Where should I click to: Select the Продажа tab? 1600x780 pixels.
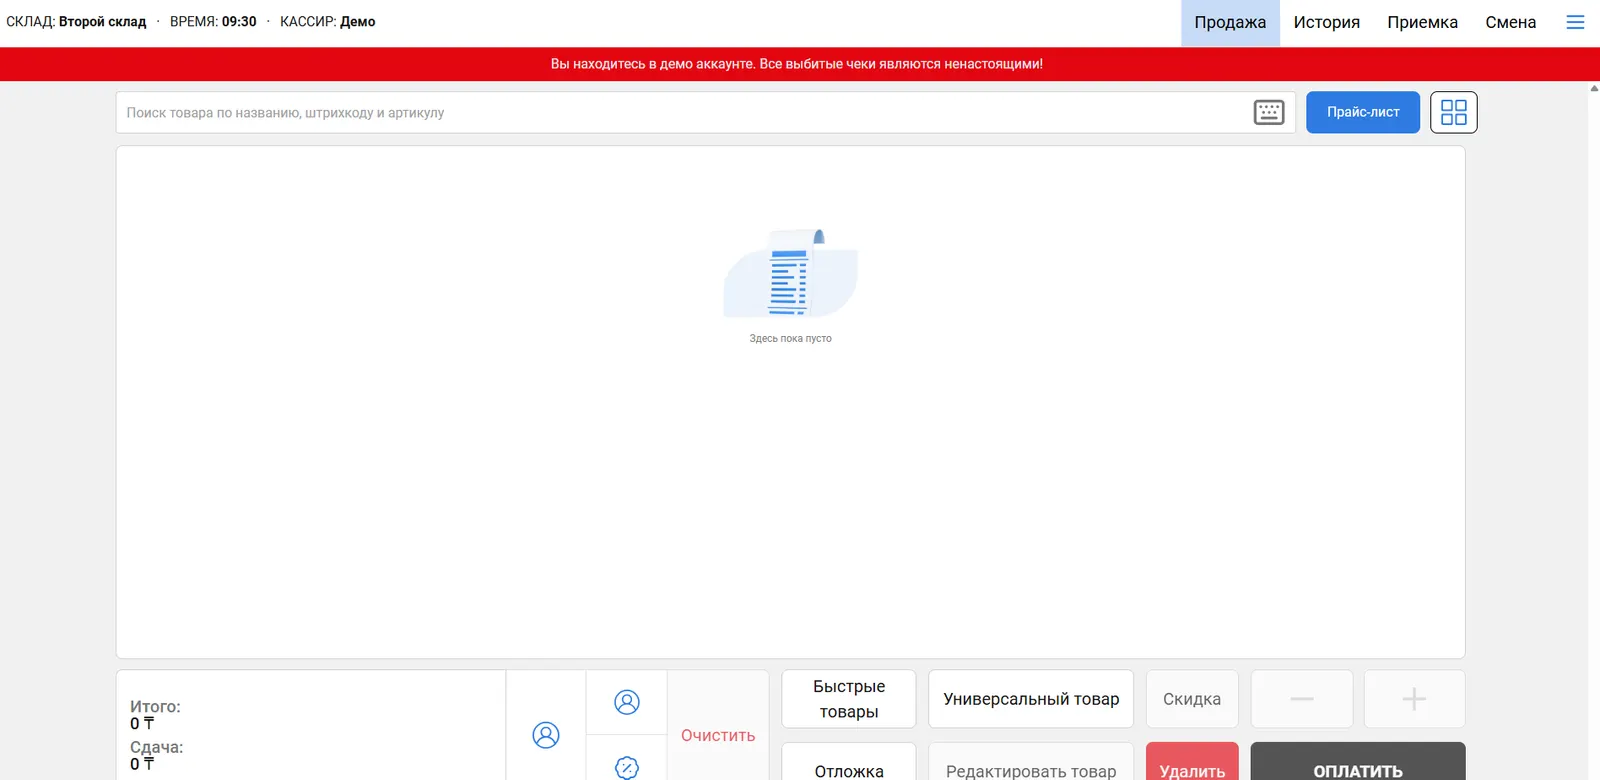coord(1230,22)
